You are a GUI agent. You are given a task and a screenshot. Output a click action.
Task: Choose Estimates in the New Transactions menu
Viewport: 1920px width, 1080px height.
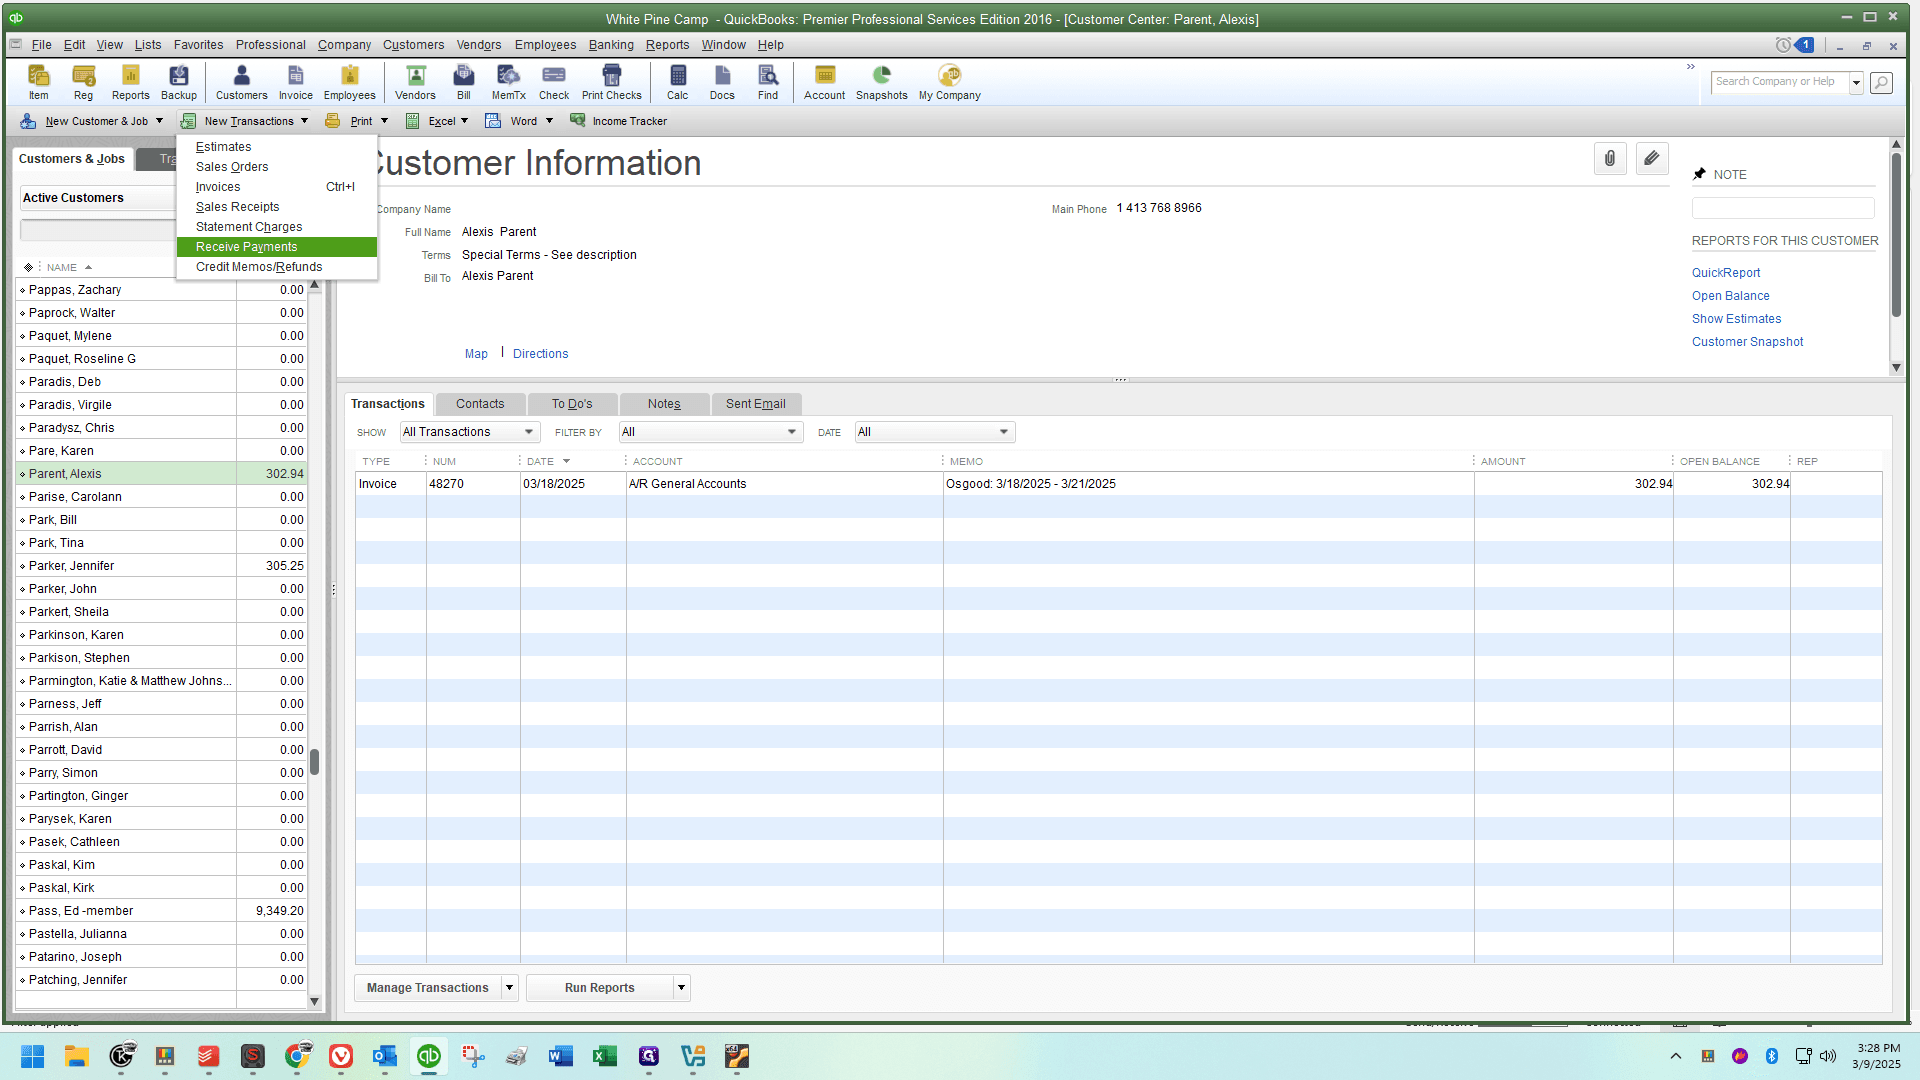pos(277,147)
